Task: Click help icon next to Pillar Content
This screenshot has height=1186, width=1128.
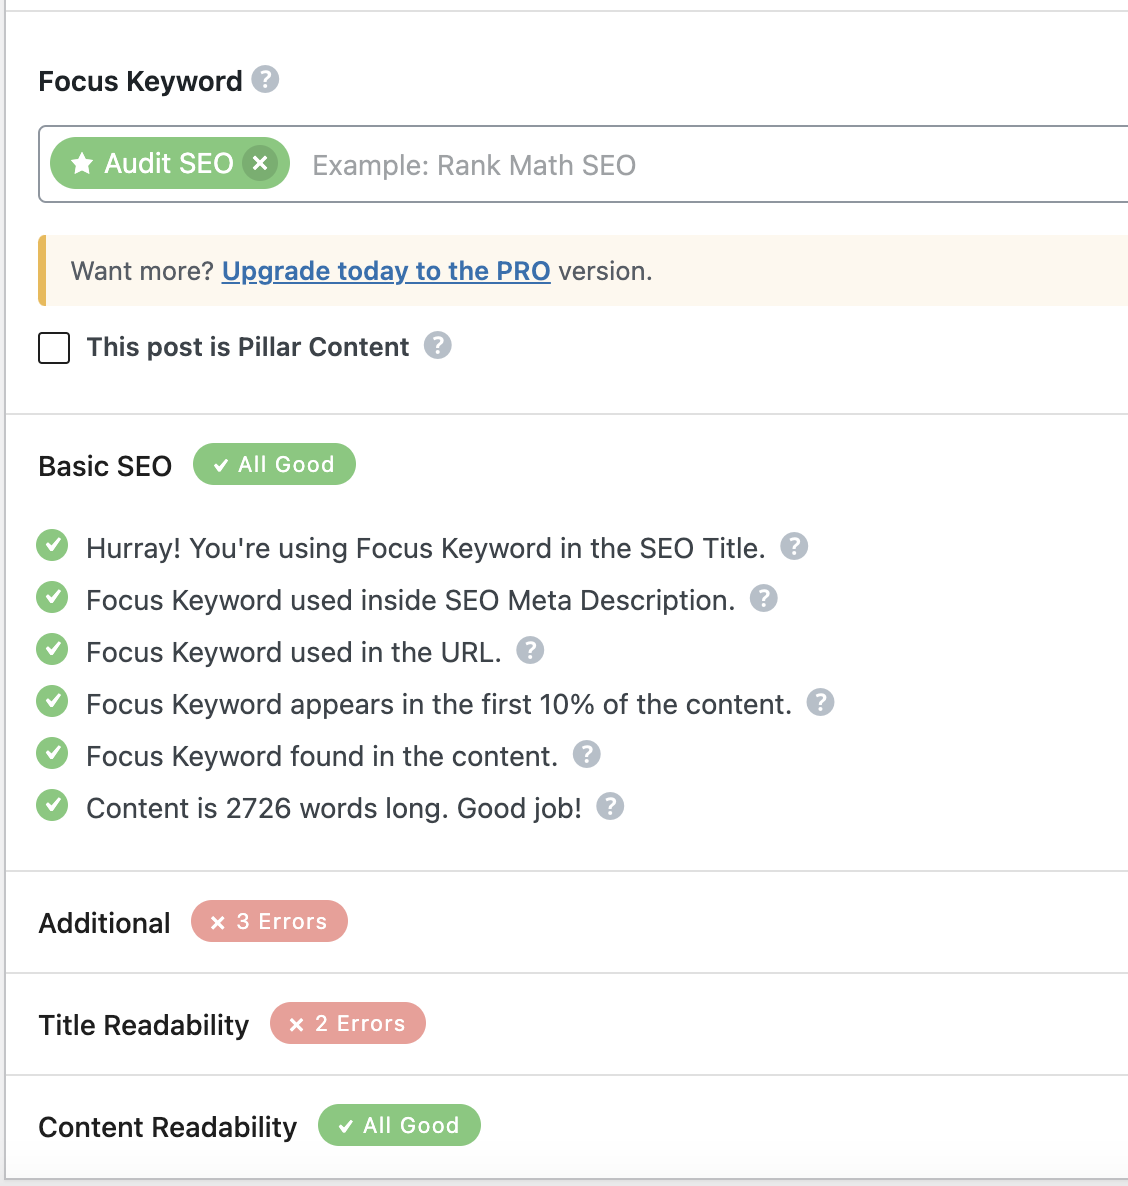Action: pyautogui.click(x=438, y=346)
